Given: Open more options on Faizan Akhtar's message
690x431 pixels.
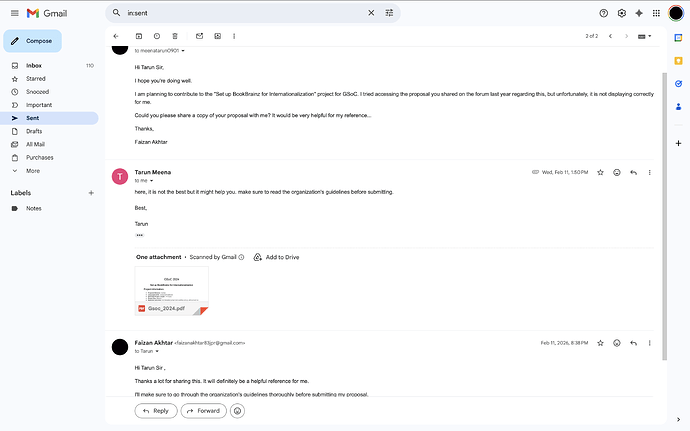Looking at the screenshot, I should coord(650,343).
